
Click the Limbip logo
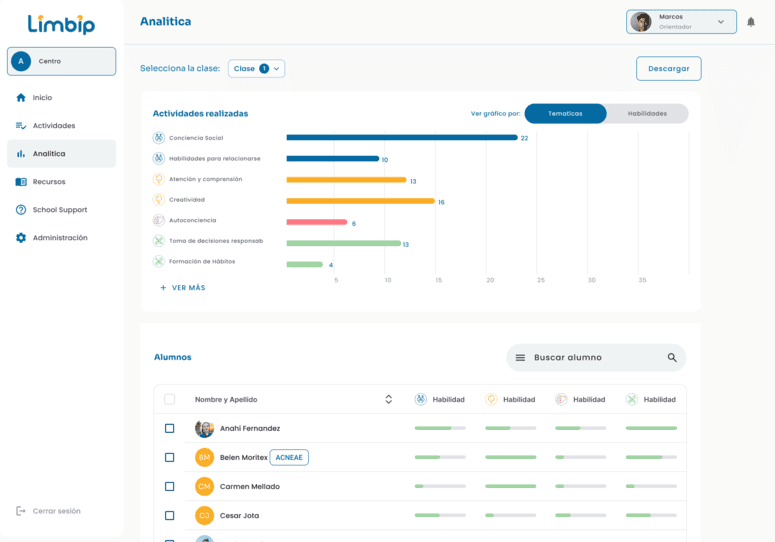click(60, 23)
